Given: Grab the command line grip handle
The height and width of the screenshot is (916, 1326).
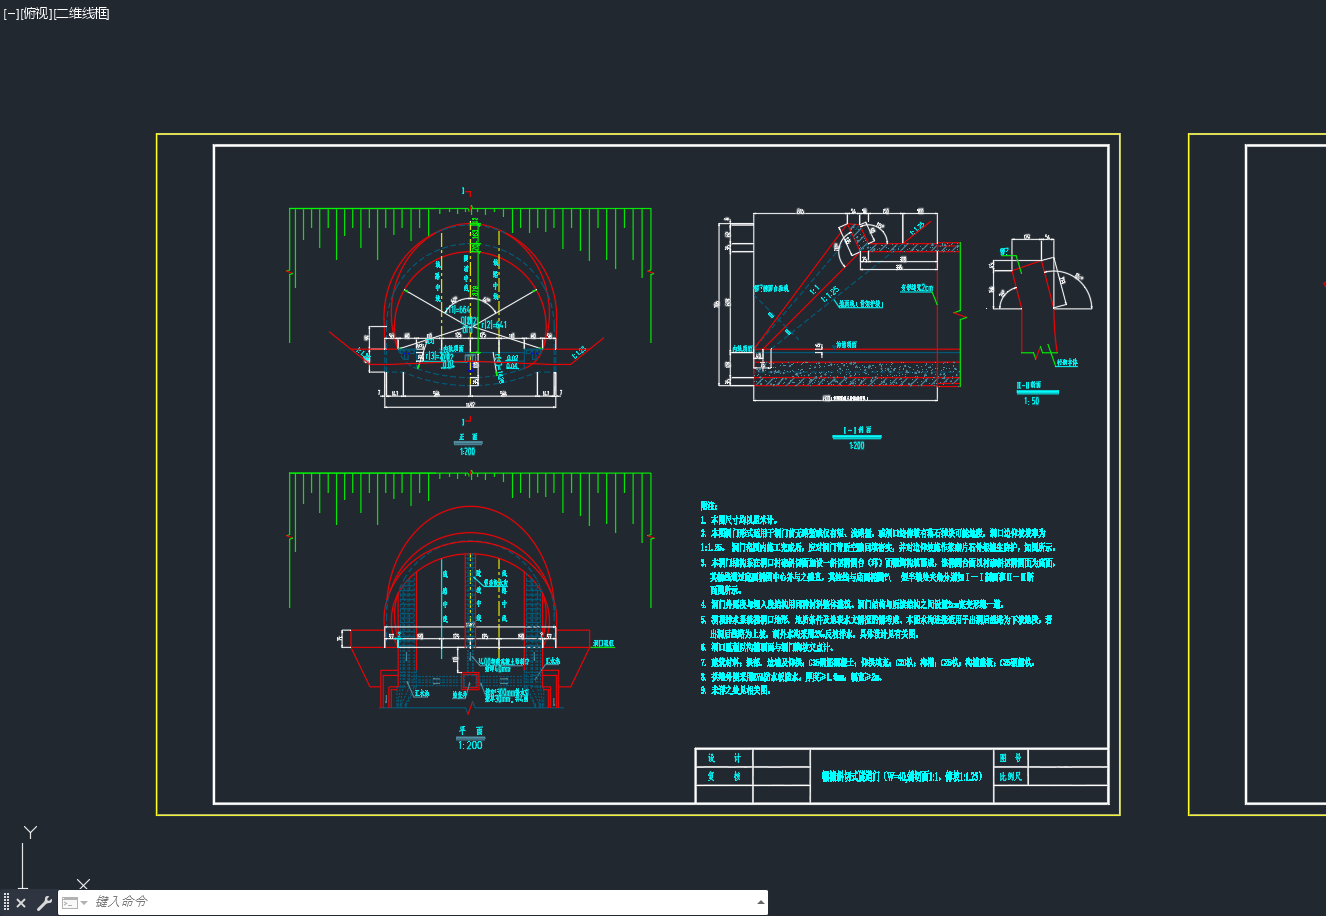Looking at the screenshot, I should [x=7, y=902].
